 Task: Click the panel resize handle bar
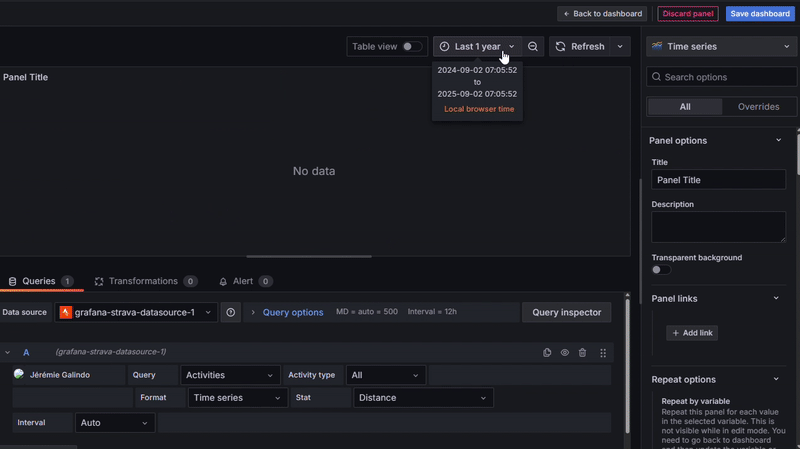point(309,257)
